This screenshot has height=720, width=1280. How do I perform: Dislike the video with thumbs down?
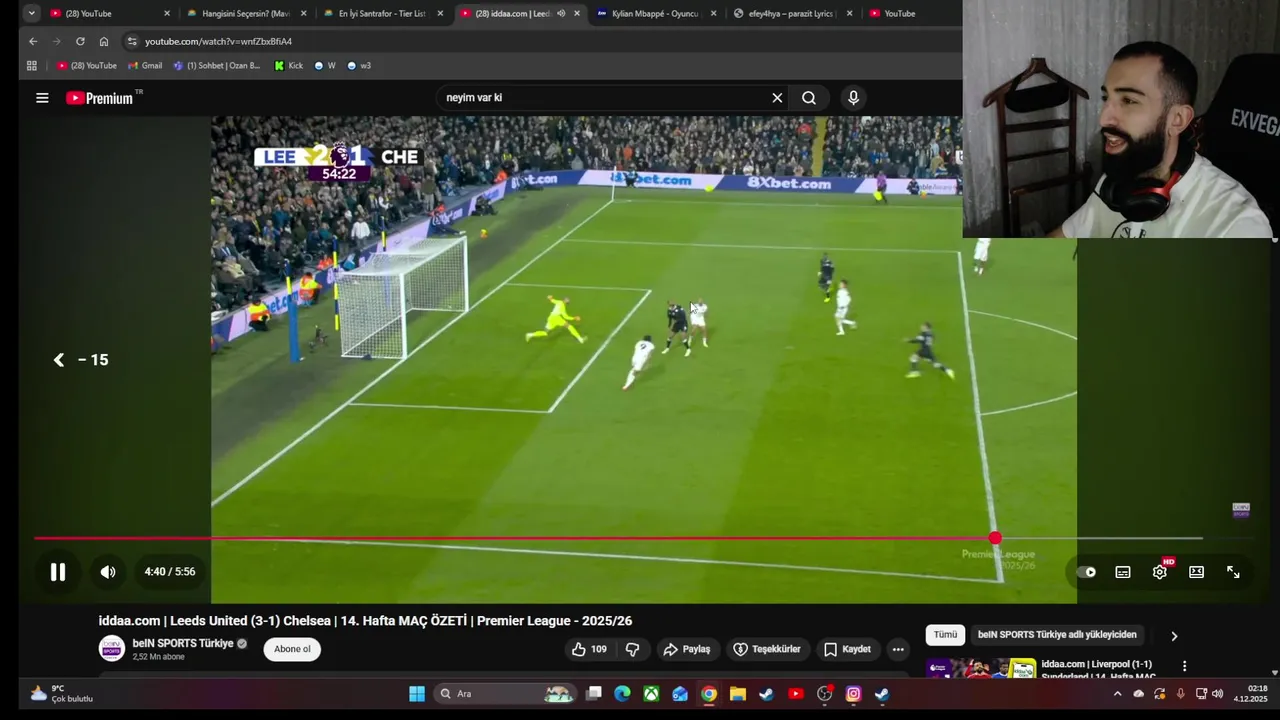click(x=632, y=649)
